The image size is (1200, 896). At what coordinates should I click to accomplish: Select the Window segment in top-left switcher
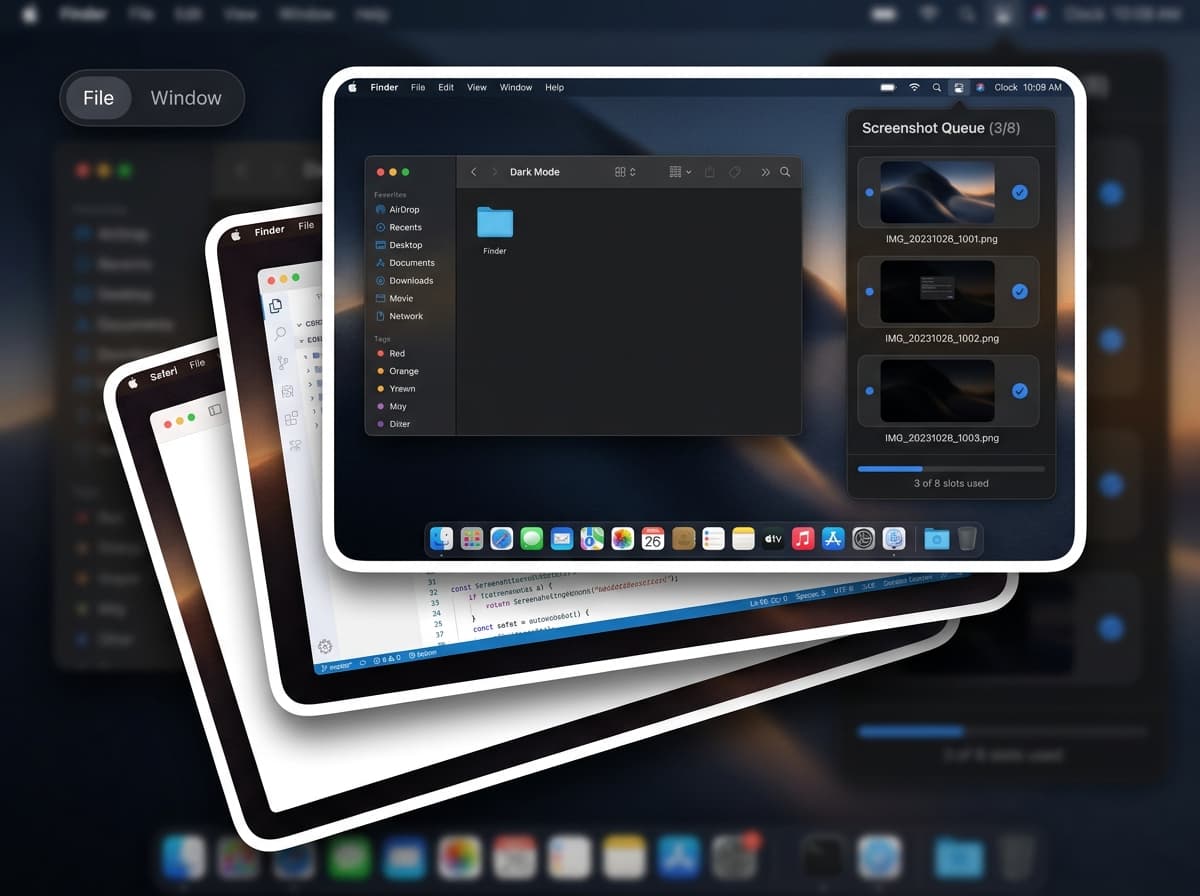(186, 98)
